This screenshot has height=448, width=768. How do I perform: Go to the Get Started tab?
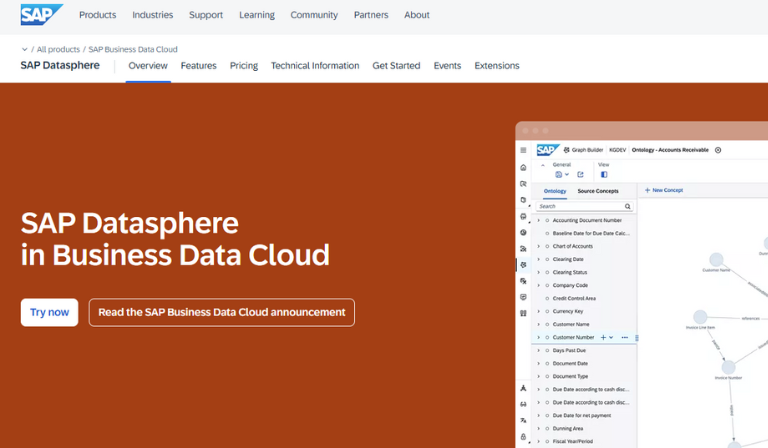click(x=396, y=66)
